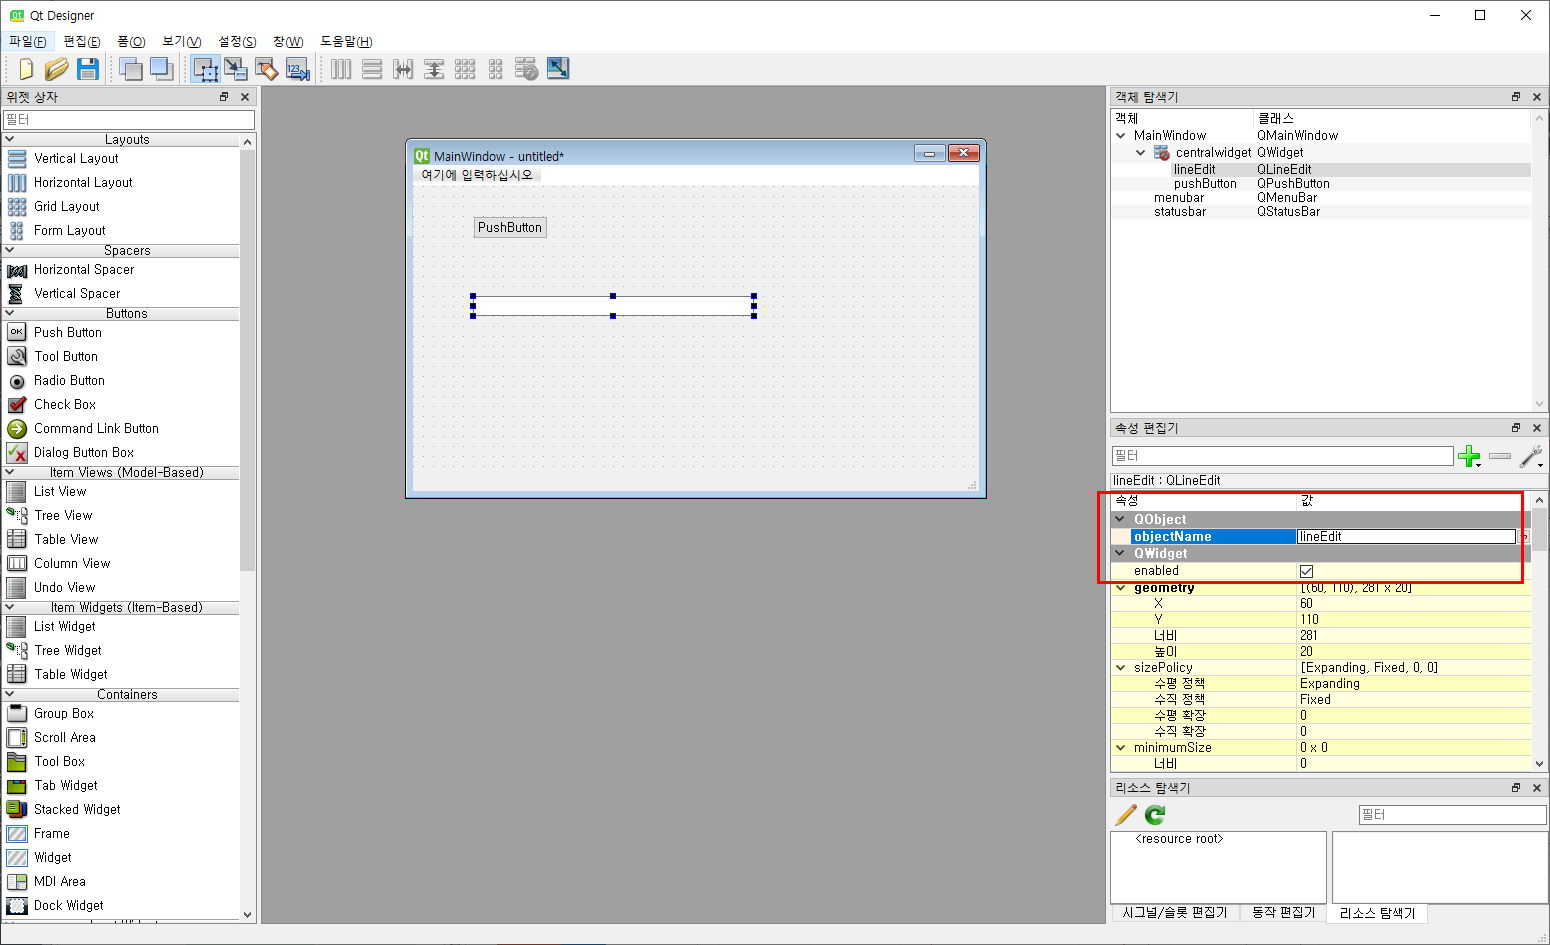
Task: Switch to 리소스 탐색기 tab
Action: 1377,913
